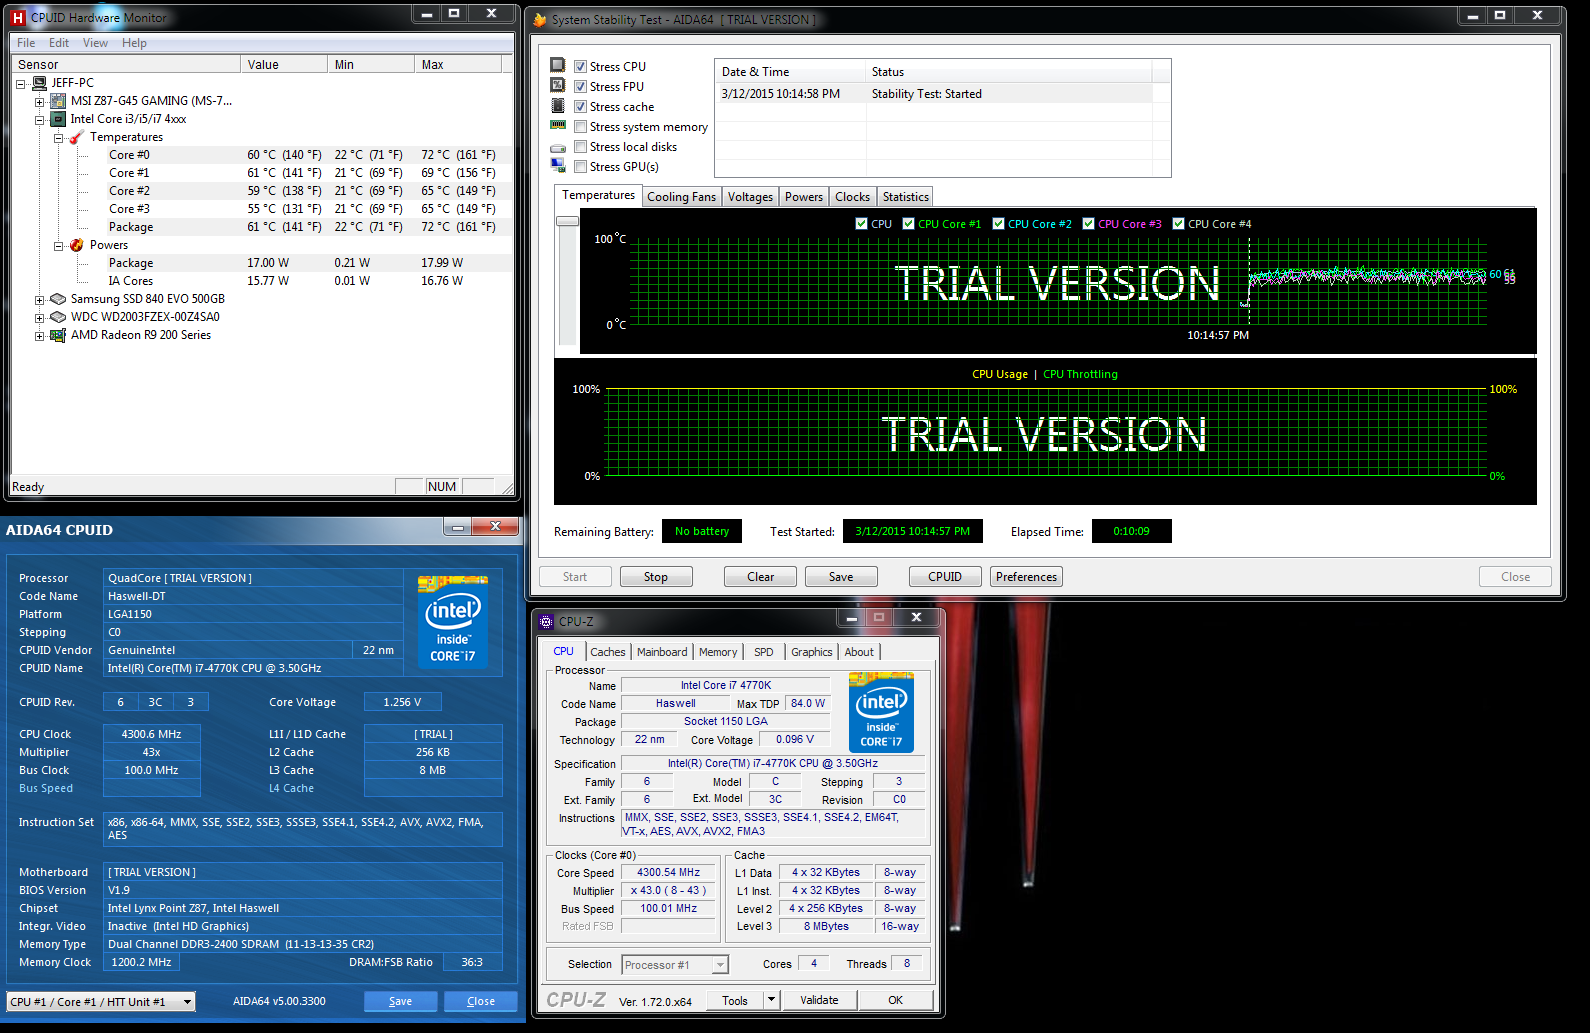Click the FPU icon left of Stress FPU
This screenshot has width=1590, height=1033.
coord(558,85)
